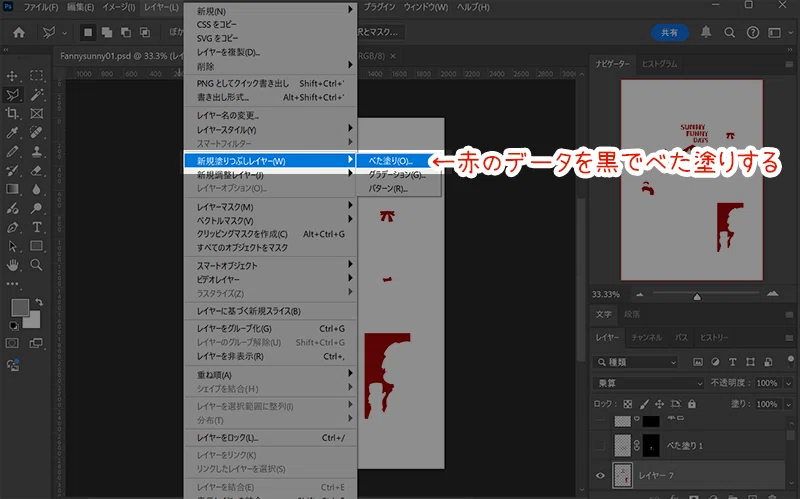Viewport: 800px width, 499px height.
Task: Open the background color swatch
Action: pos(32,320)
